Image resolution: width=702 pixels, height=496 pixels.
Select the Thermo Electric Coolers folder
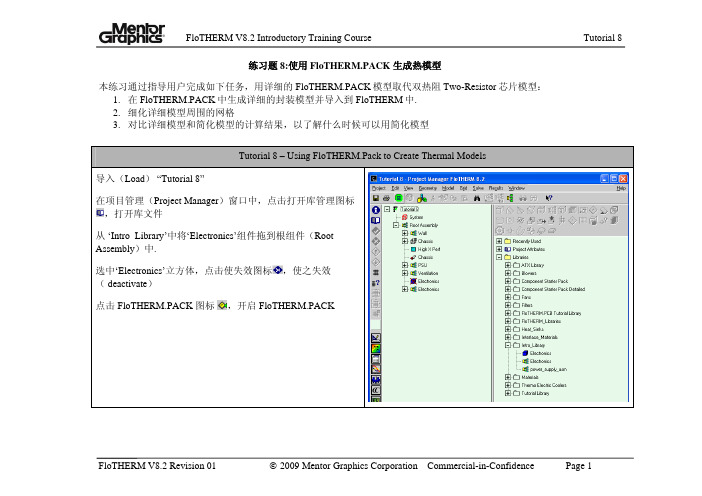(x=544, y=385)
